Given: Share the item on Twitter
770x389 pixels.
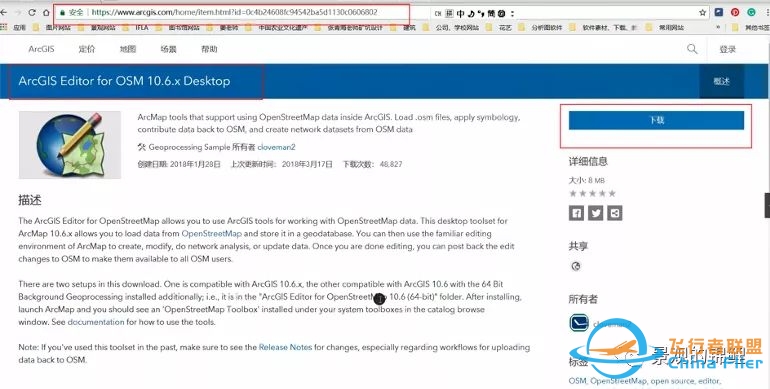Looking at the screenshot, I should coord(596,213).
